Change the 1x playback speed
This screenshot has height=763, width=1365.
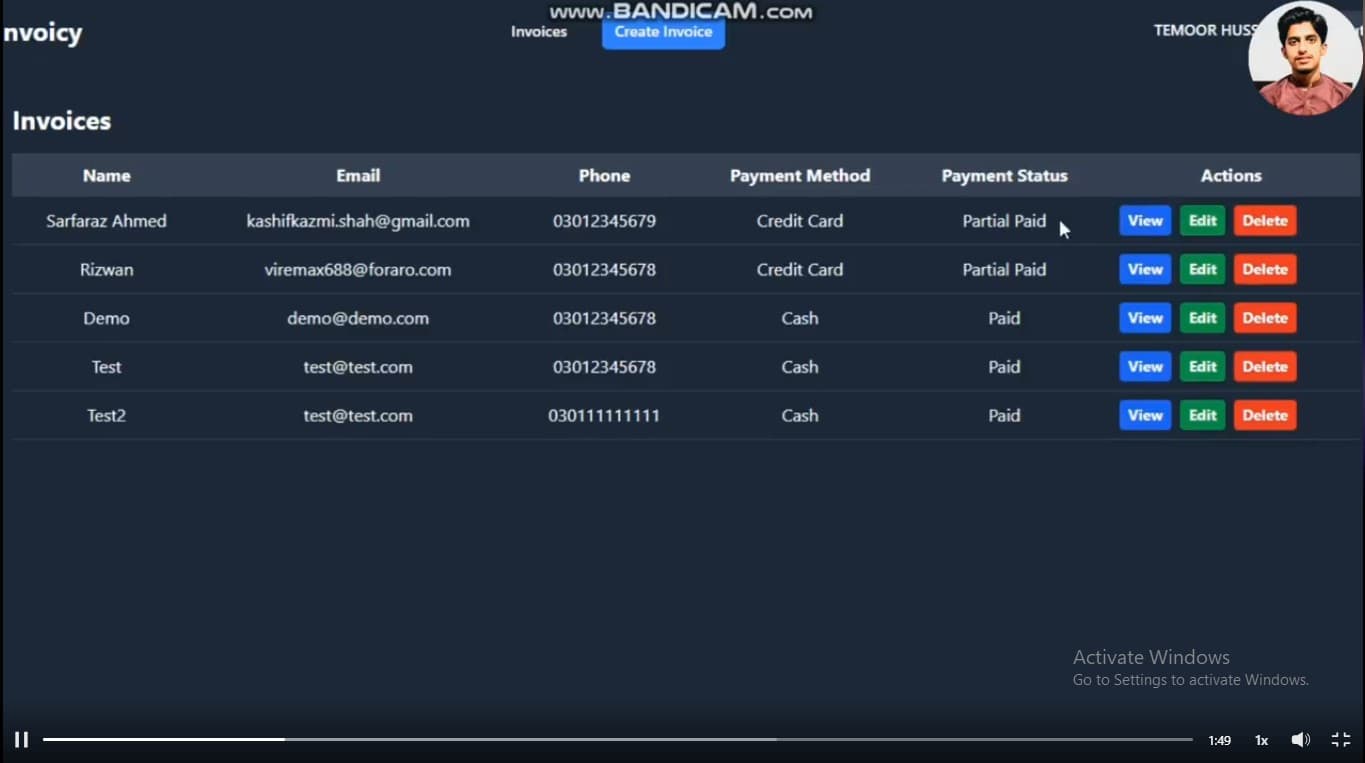[x=1261, y=741]
